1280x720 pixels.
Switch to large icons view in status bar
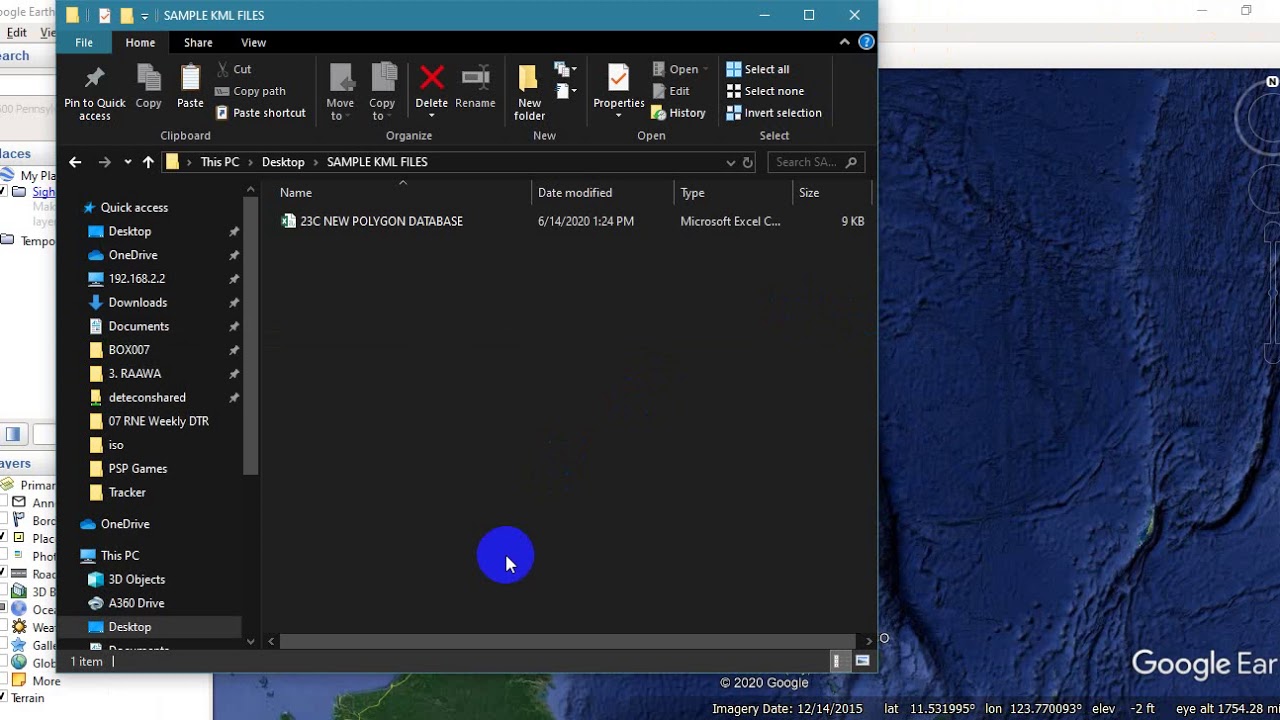862,661
